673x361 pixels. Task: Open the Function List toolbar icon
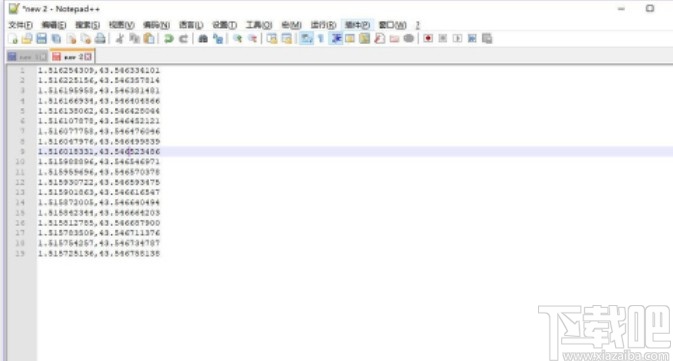point(379,39)
